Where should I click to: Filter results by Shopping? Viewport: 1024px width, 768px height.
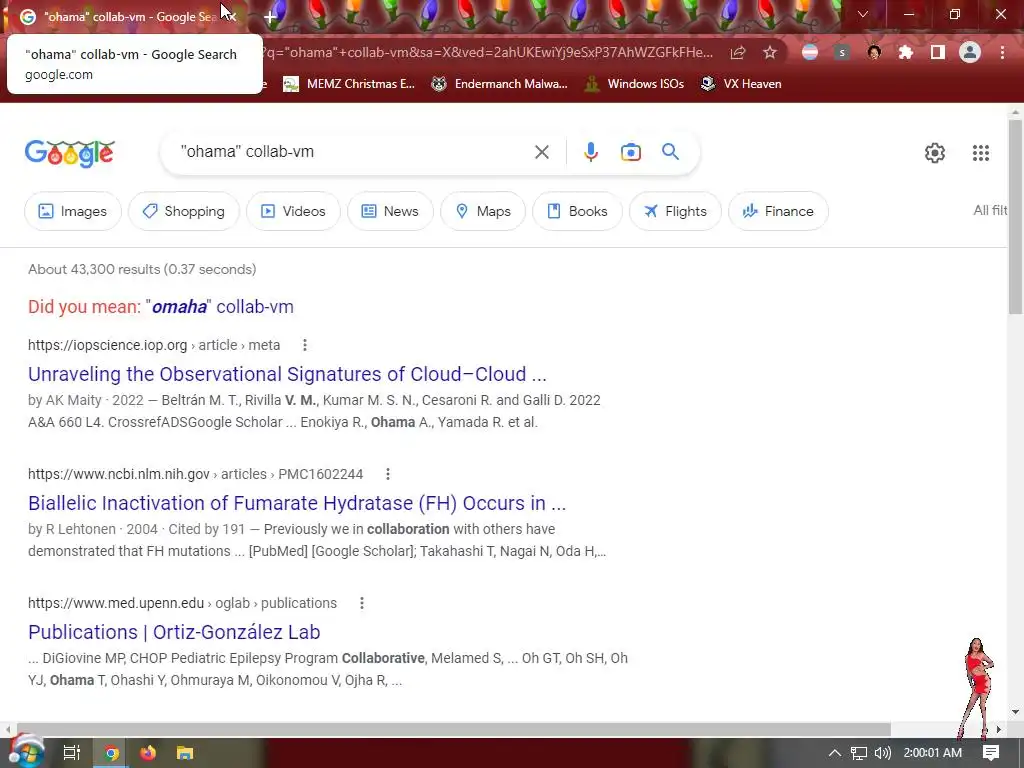click(184, 211)
